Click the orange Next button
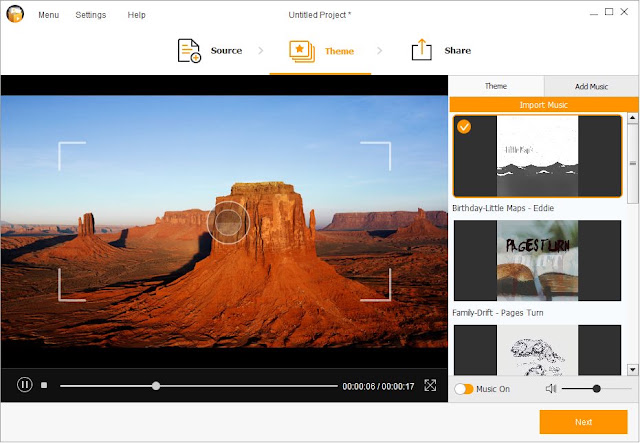Image resolution: width=640 pixels, height=443 pixels. click(583, 422)
